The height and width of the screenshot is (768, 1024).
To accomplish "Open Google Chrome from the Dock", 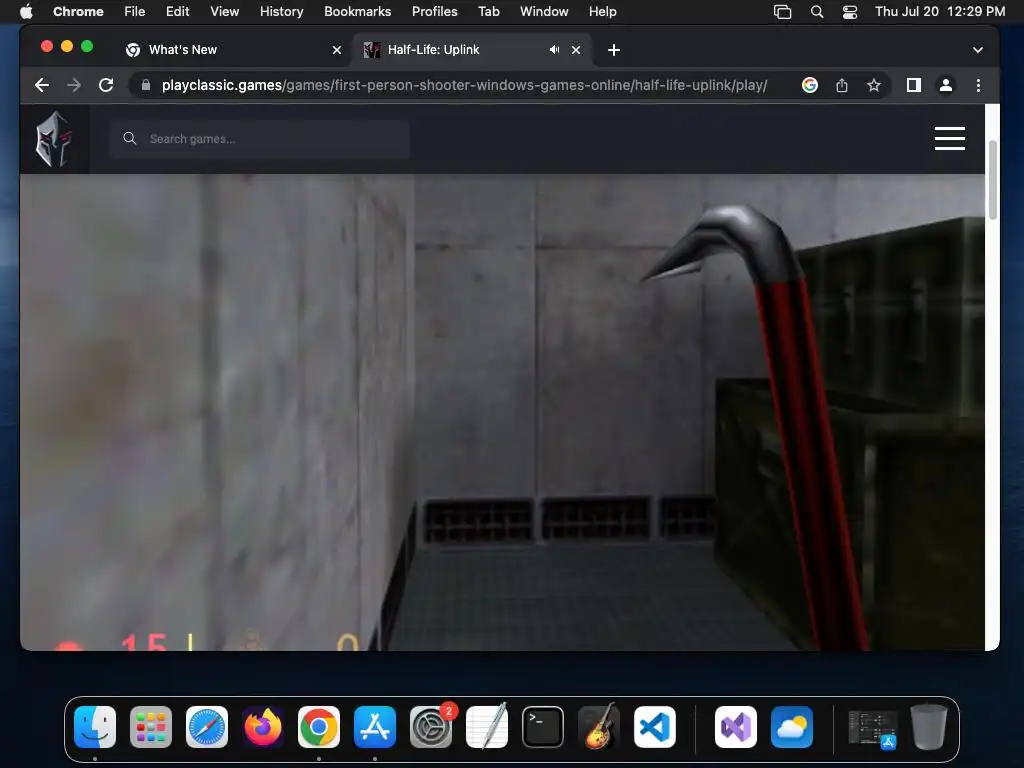I will pos(319,727).
